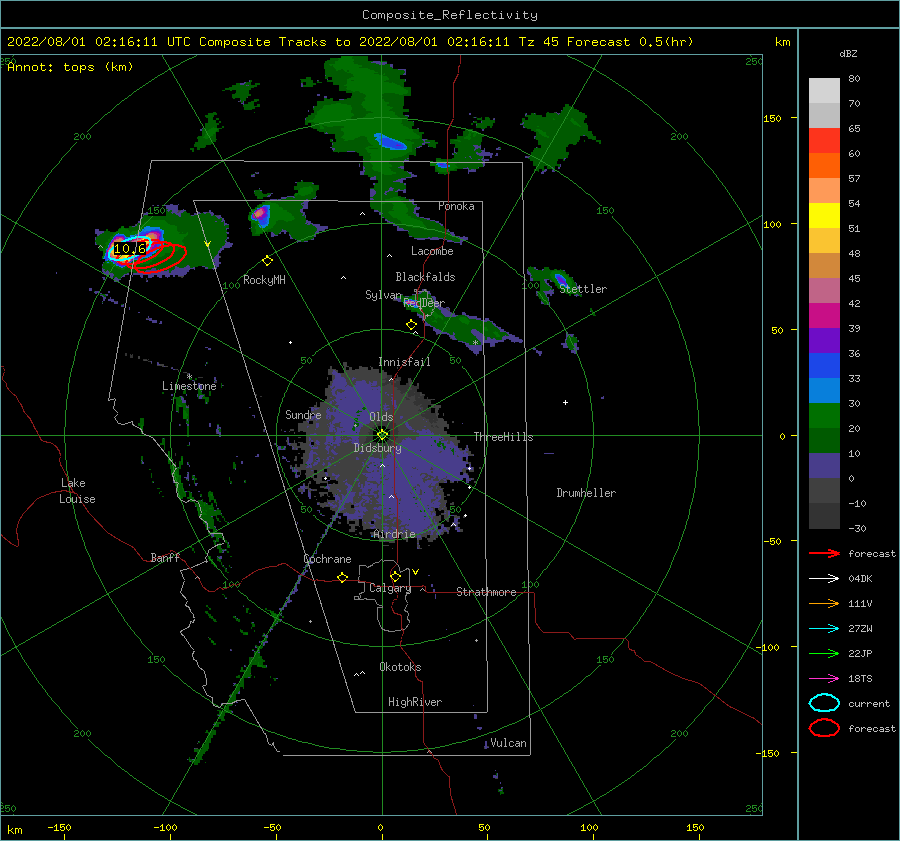
Task: Click the Calgary city label
Action: [390, 588]
